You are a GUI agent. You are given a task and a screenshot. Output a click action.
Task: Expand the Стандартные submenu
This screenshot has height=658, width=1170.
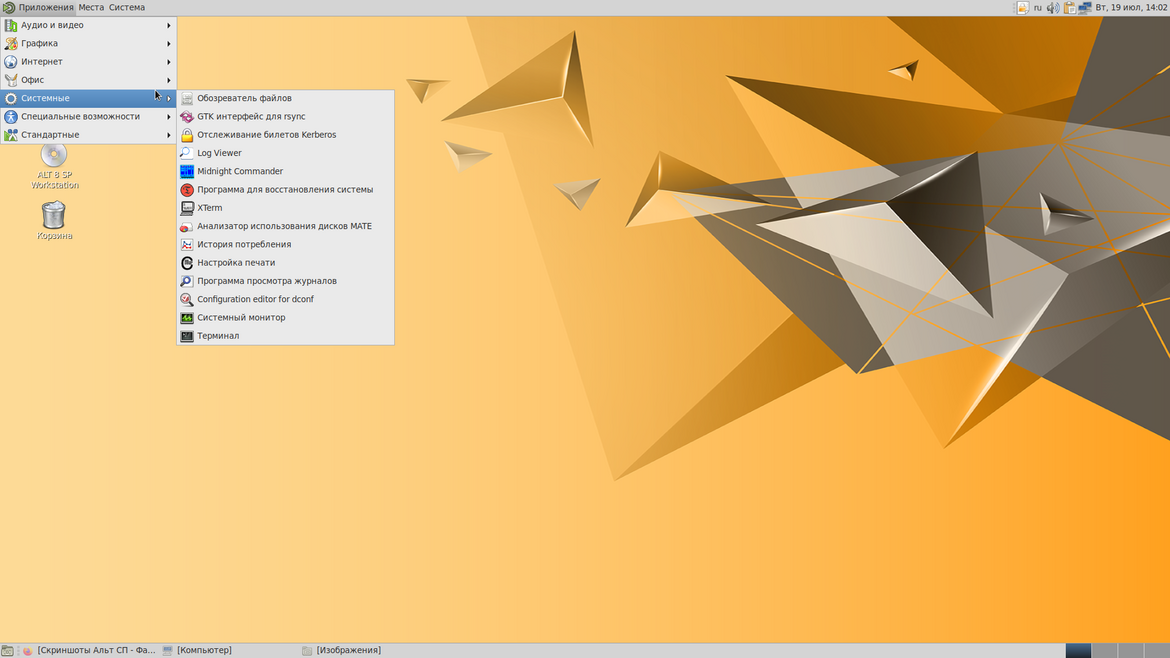pyautogui.click(x=88, y=135)
